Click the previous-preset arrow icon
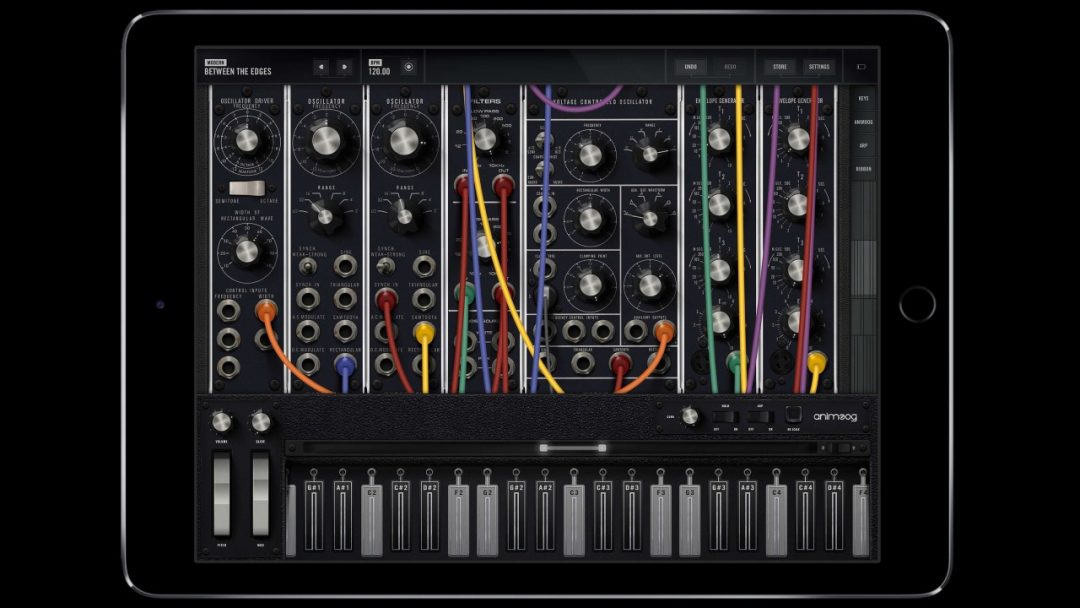Image resolution: width=1080 pixels, height=608 pixels. pos(321,67)
